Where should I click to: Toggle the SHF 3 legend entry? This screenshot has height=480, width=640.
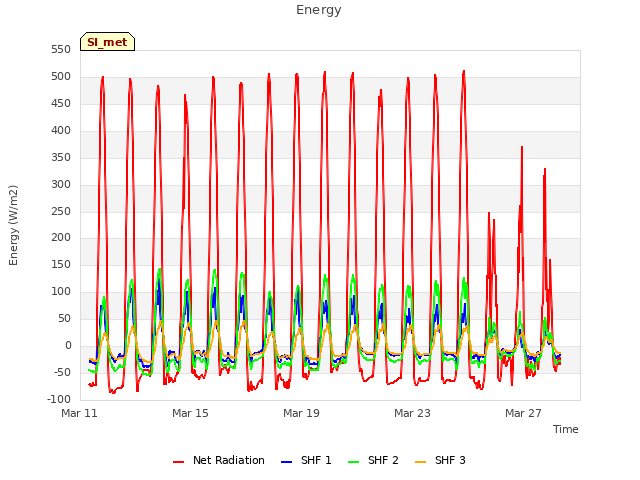pyautogui.click(x=440, y=460)
